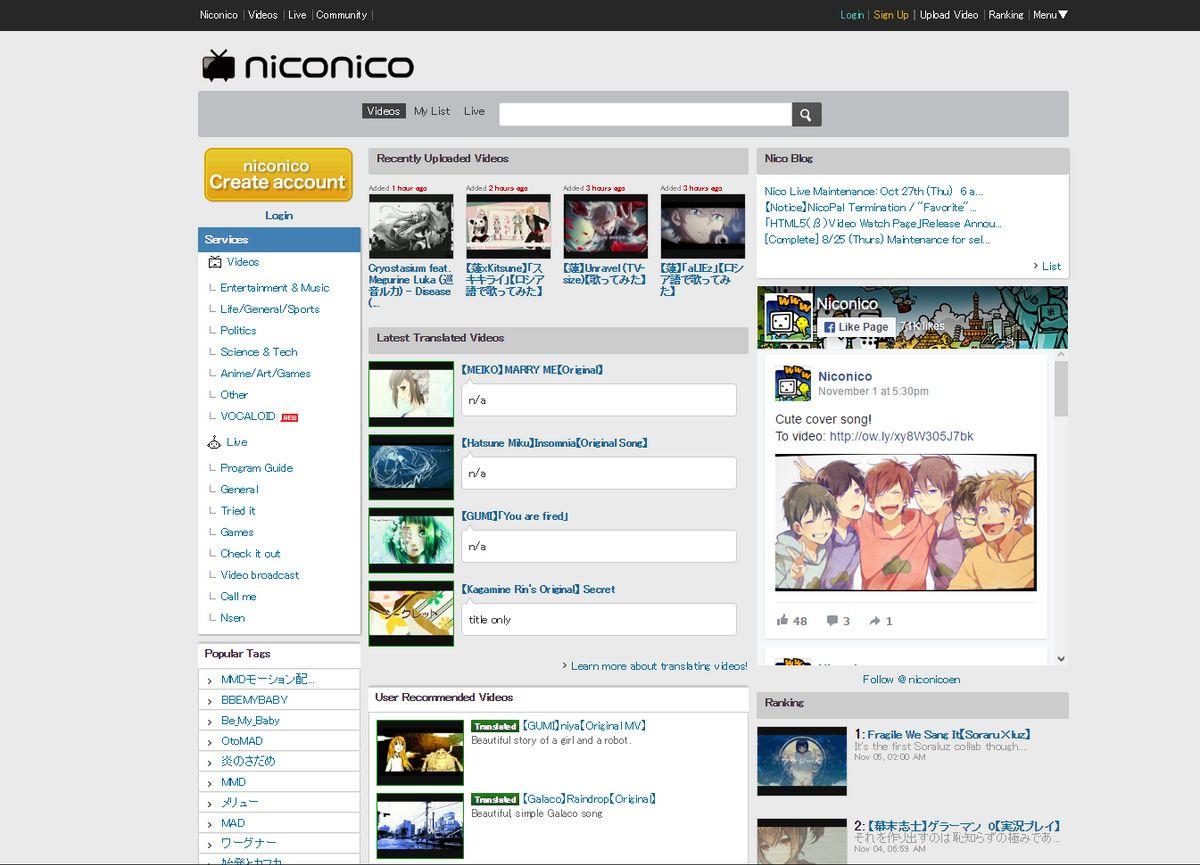Click the Facebook post cover song image
Image resolution: width=1200 pixels, height=865 pixels.
[x=906, y=522]
